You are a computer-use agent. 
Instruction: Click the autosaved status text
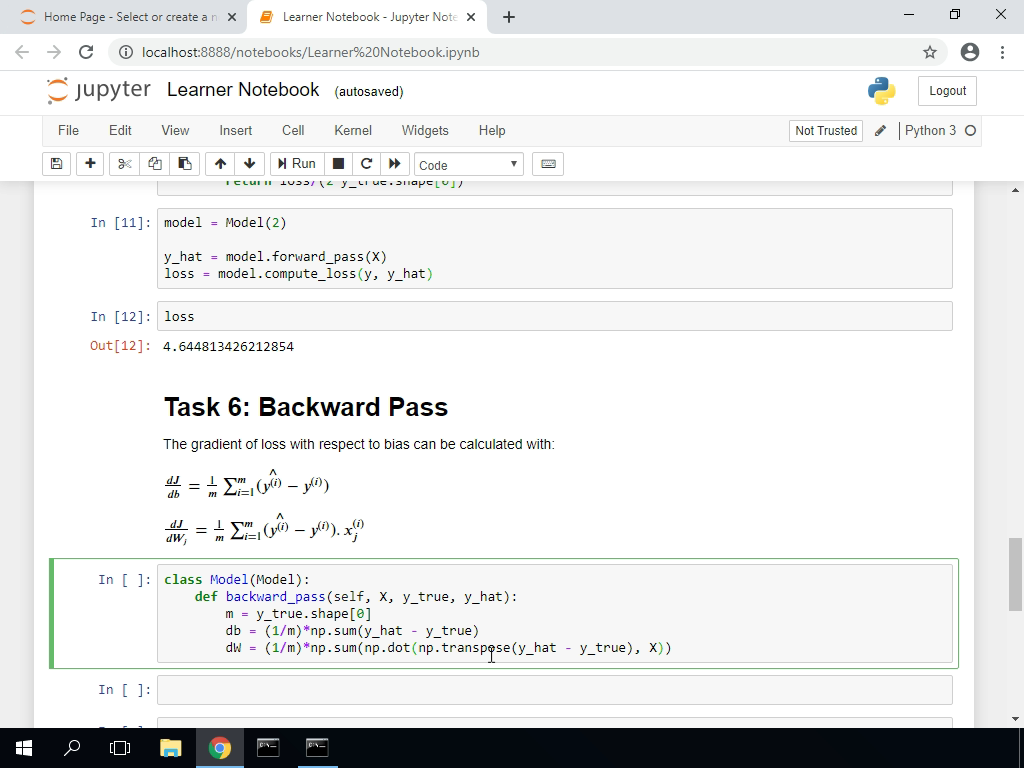tap(369, 91)
